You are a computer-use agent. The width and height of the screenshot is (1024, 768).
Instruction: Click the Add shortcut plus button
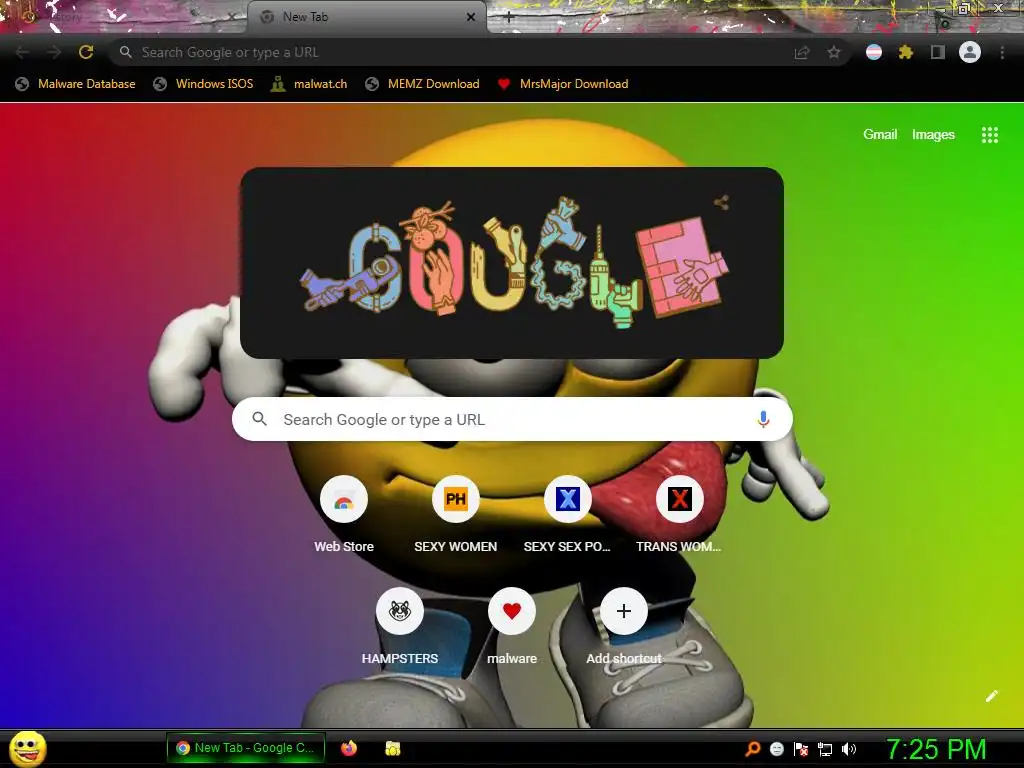tap(624, 611)
